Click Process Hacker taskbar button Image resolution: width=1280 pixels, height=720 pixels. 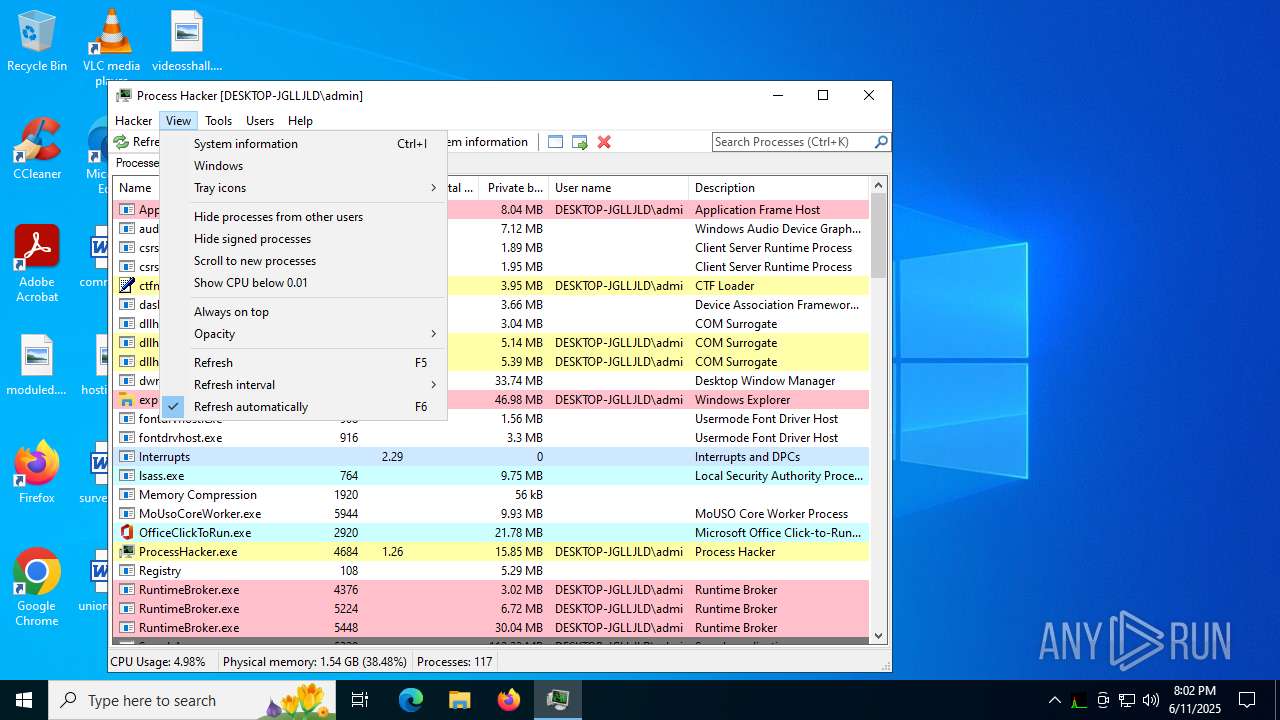coord(557,700)
